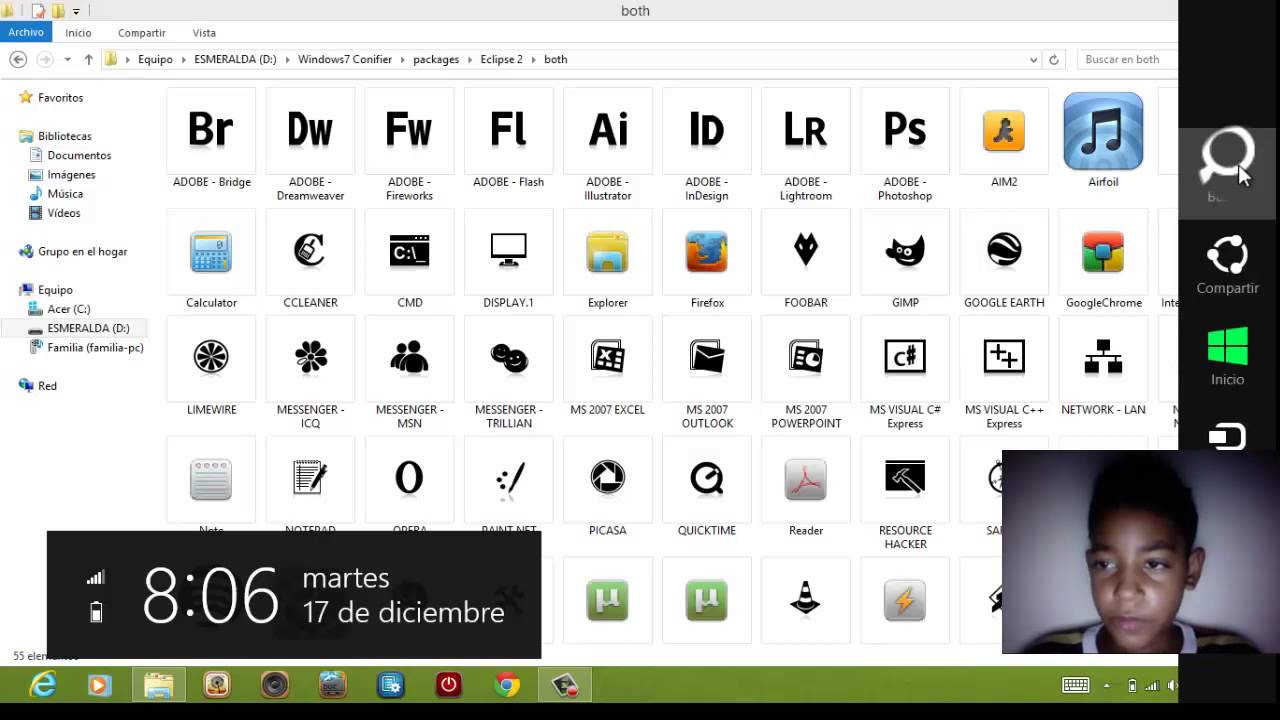Viewport: 1280px width, 720px height.
Task: Click ESMERALDA (D:) in the address path
Action: pos(235,59)
